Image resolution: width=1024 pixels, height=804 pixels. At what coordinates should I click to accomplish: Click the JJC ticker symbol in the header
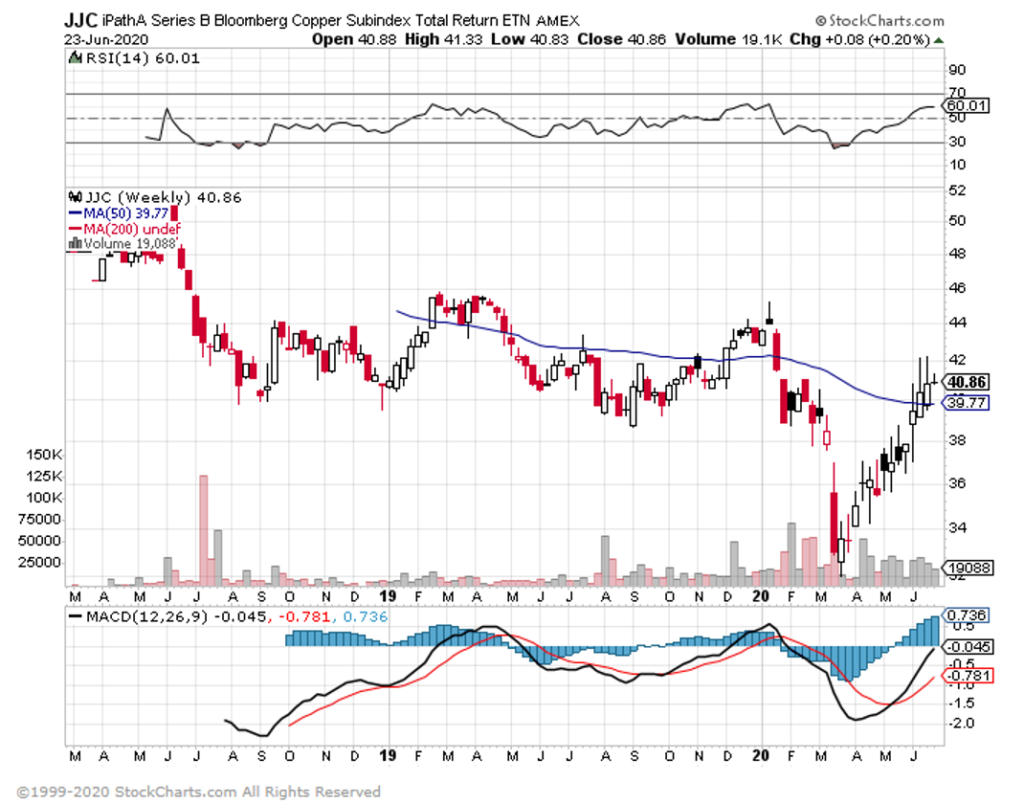tap(80, 20)
